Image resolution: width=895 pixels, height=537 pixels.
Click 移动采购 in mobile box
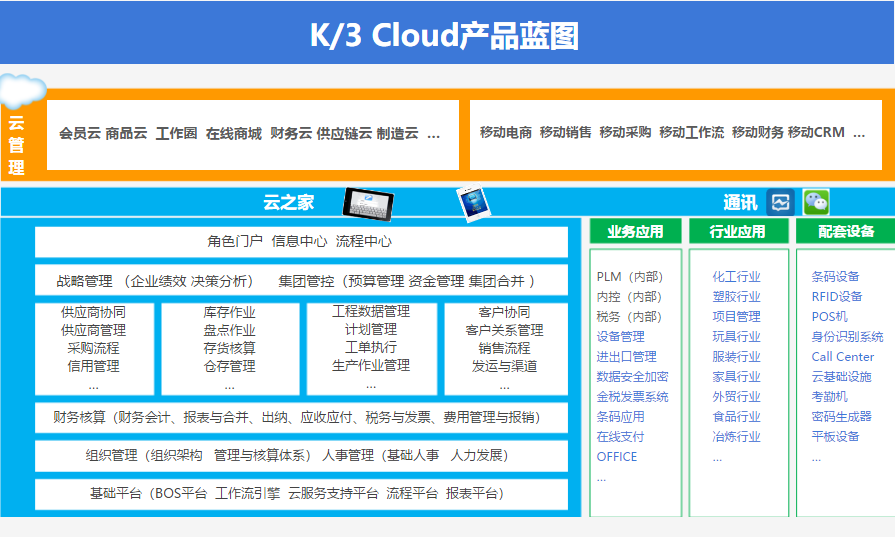[x=625, y=132]
